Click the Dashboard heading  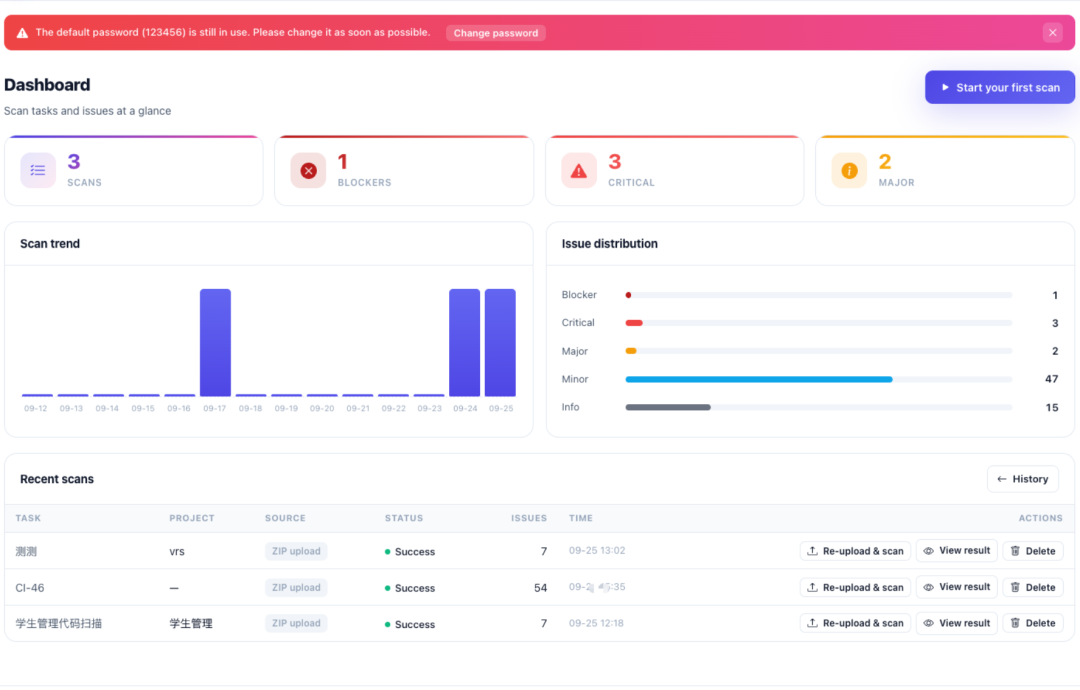47,85
